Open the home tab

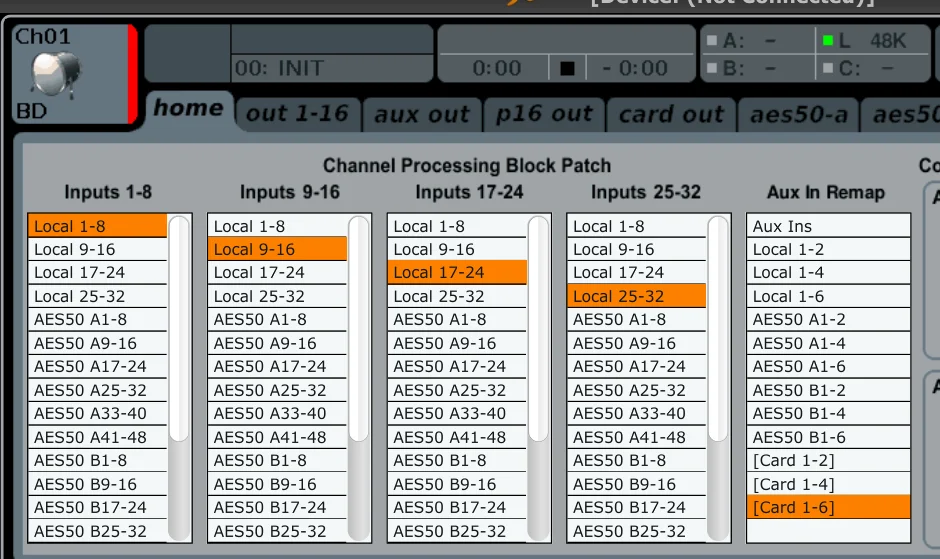[x=189, y=109]
